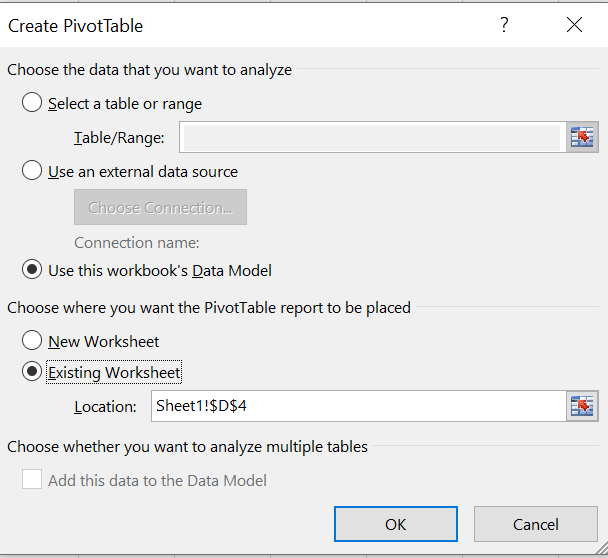
Task: Click the collapse dialog icon beside Location
Action: (x=582, y=406)
